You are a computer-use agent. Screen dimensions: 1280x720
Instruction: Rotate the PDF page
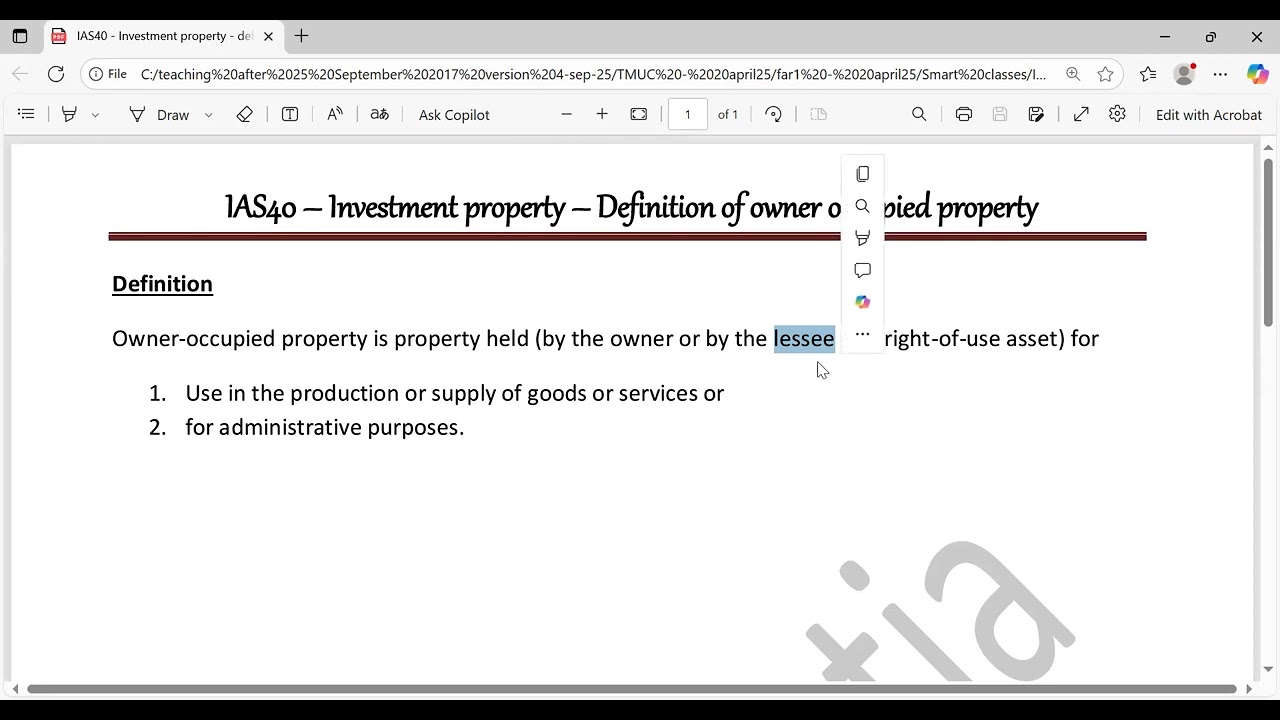point(773,114)
